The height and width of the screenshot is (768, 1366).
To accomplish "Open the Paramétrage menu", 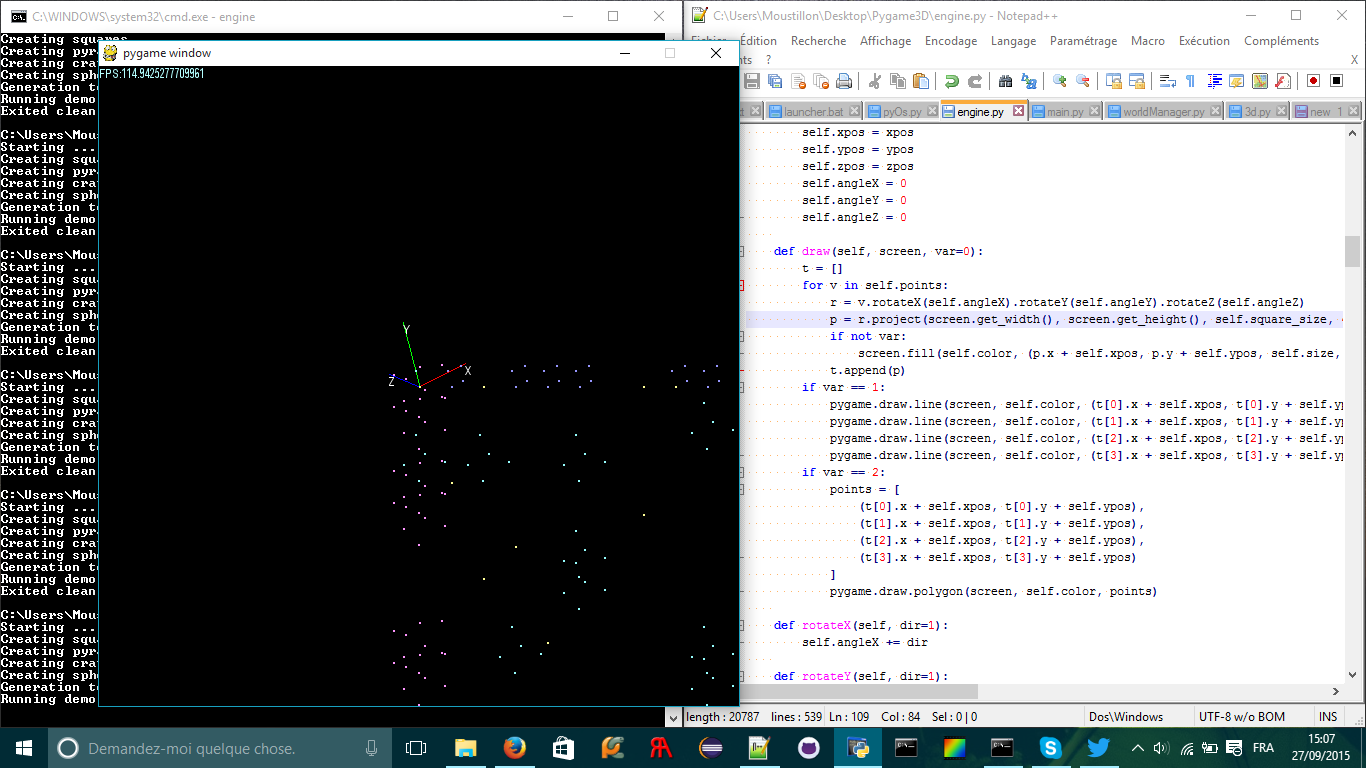I will (1083, 41).
